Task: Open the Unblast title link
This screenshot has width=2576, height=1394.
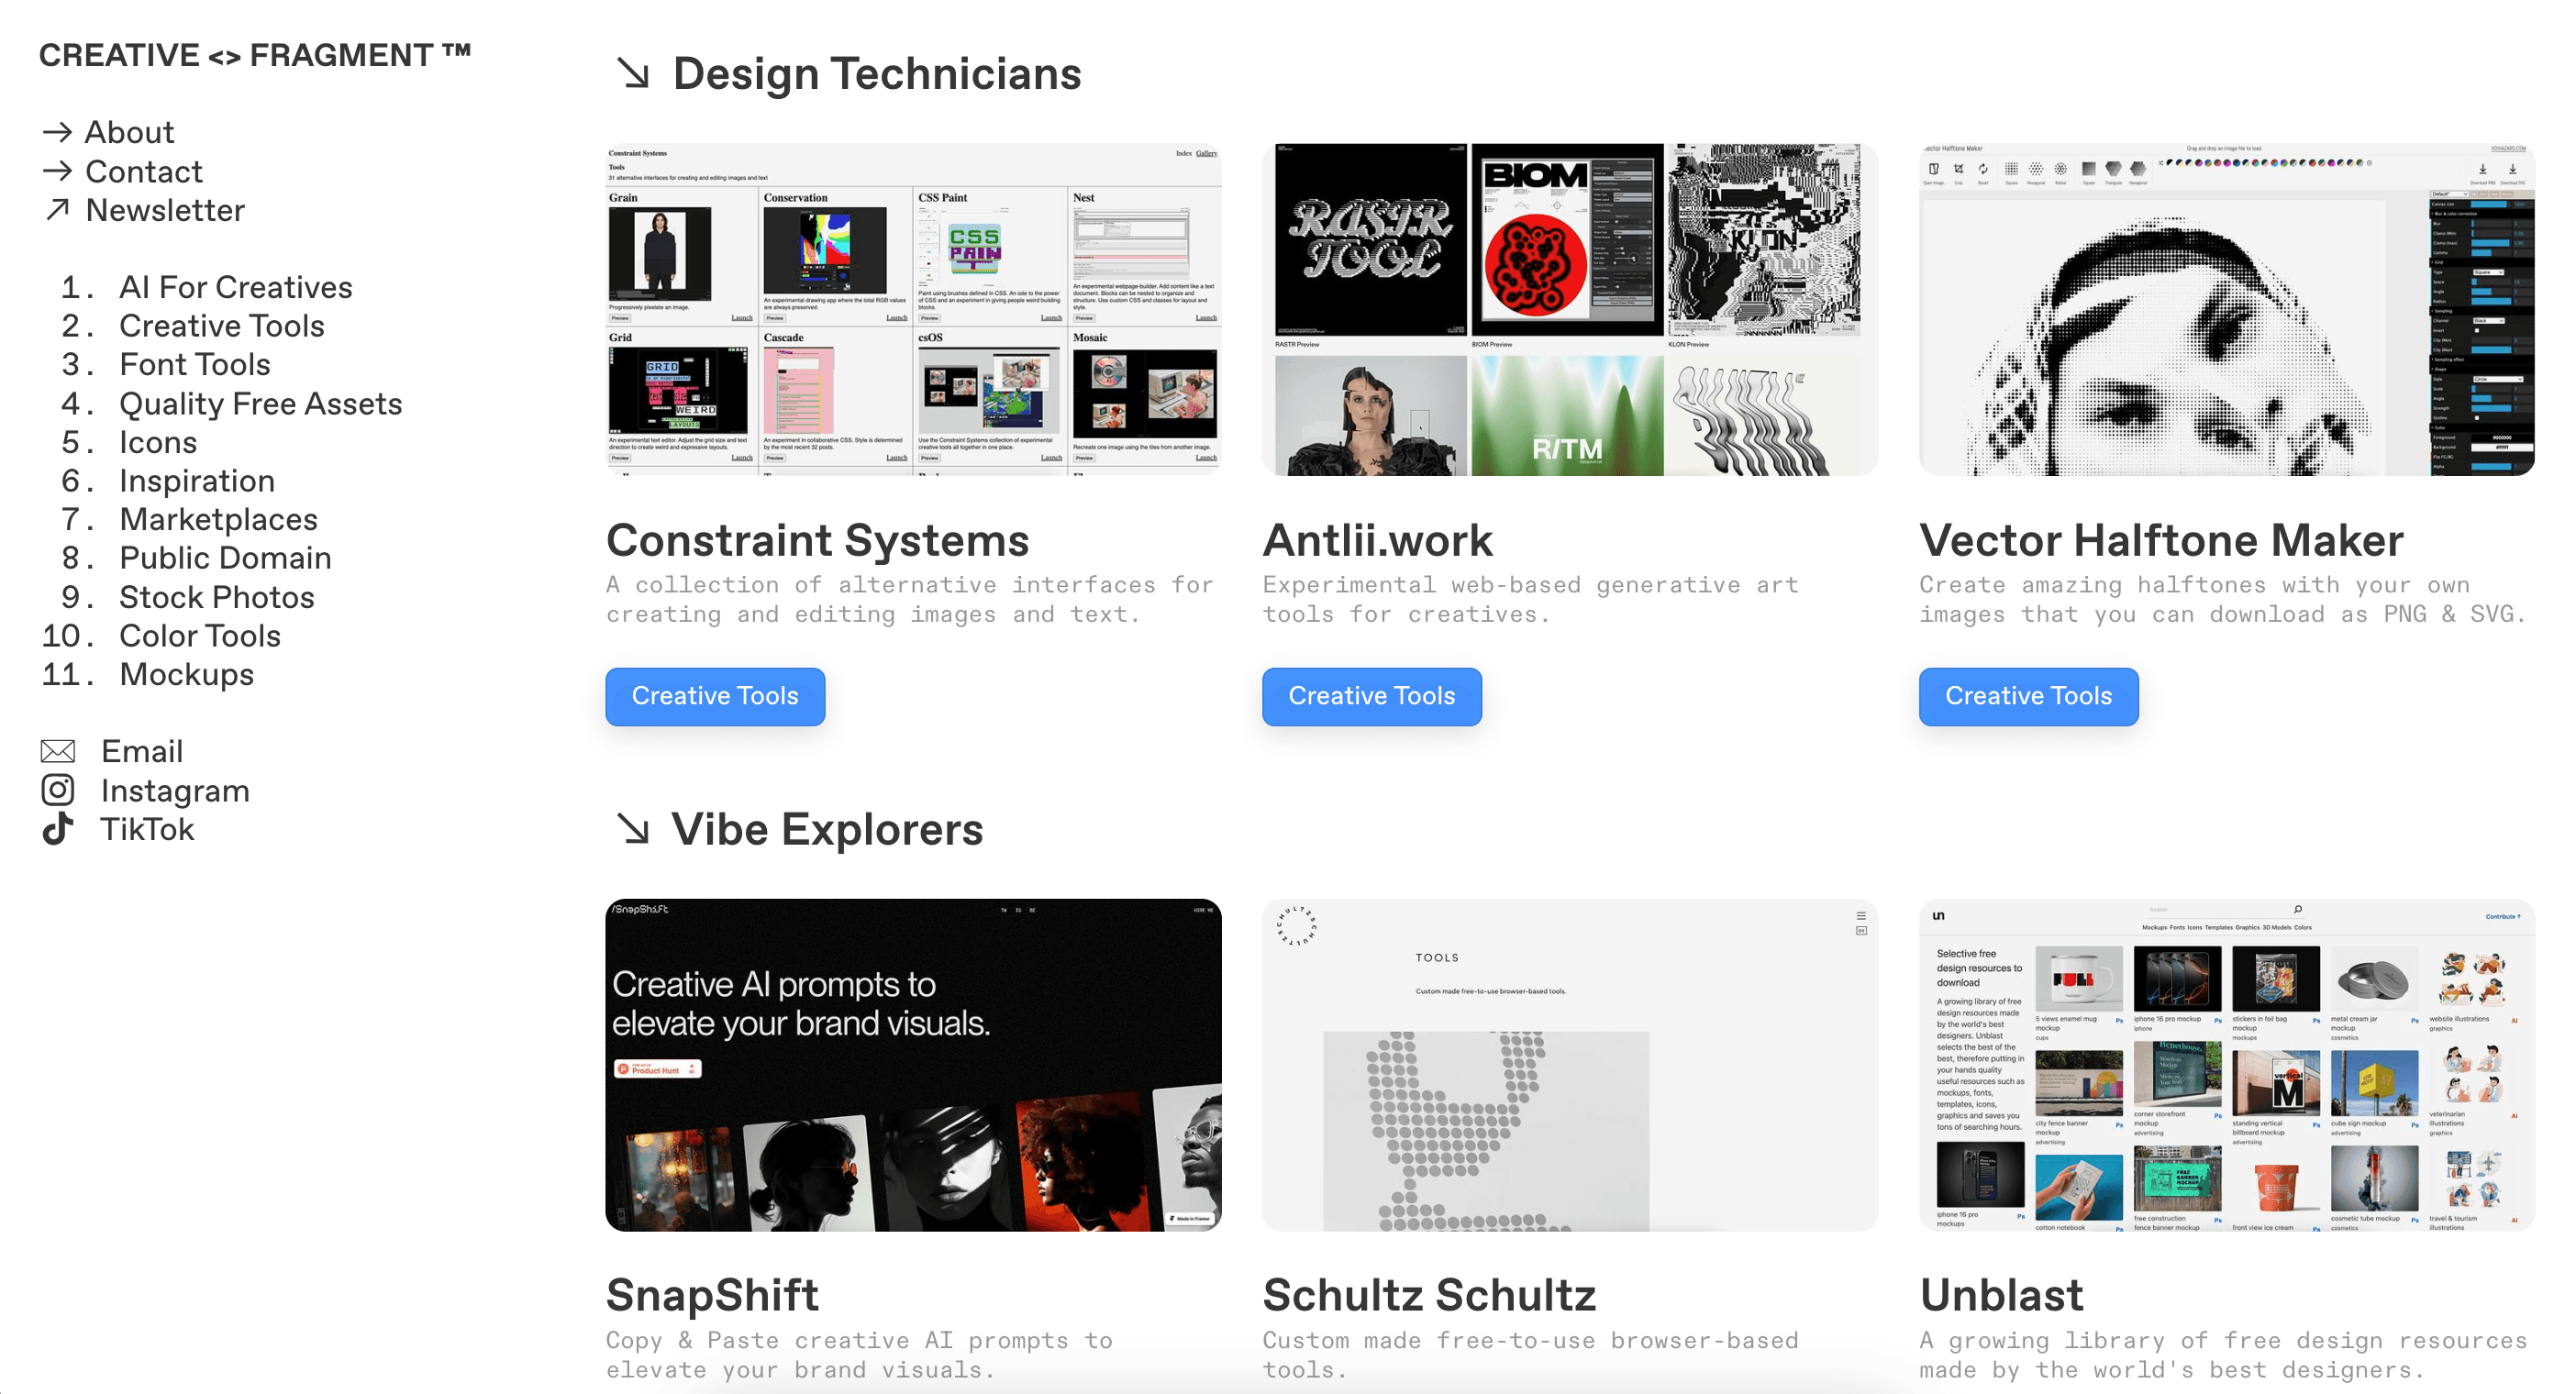Action: click(x=2001, y=1295)
